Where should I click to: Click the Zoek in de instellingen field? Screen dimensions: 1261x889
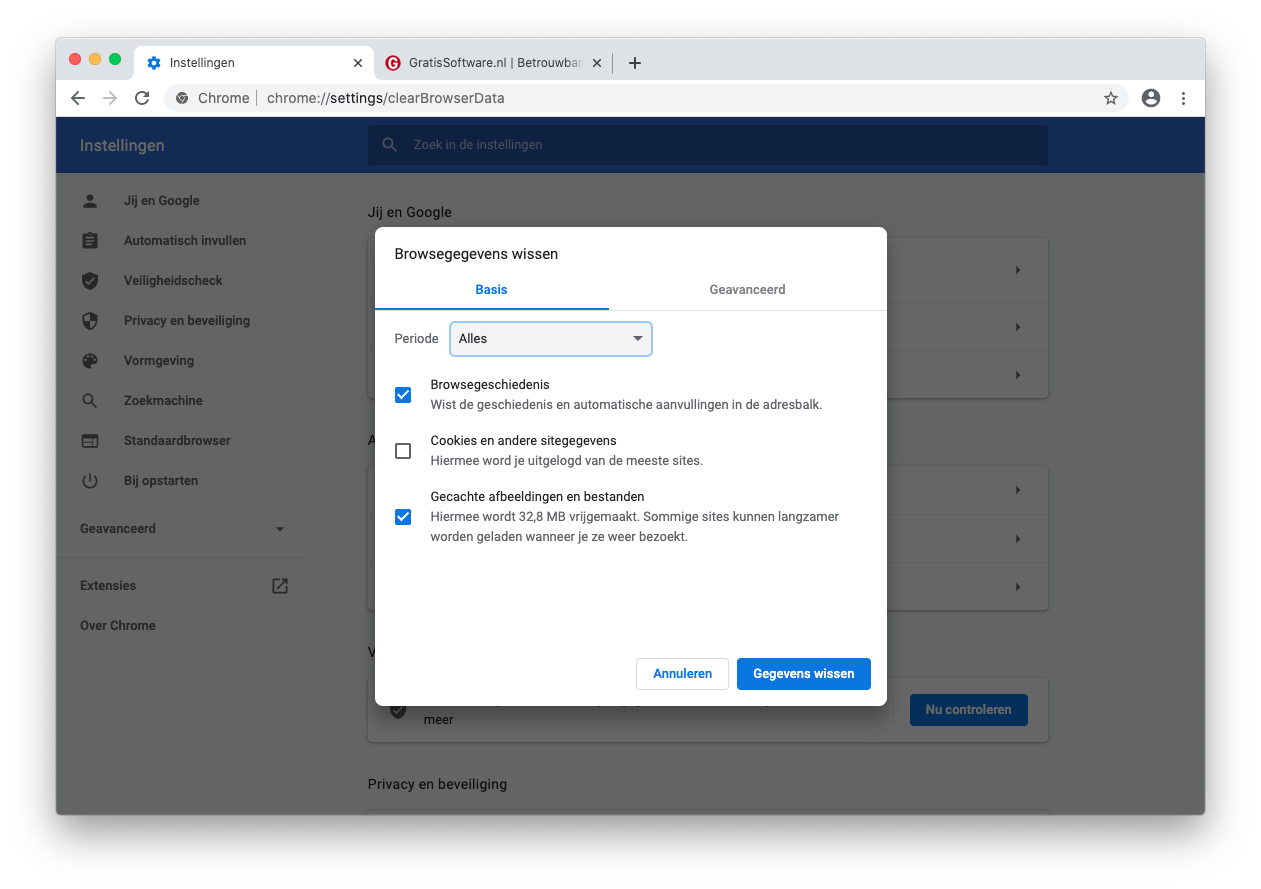coord(707,145)
